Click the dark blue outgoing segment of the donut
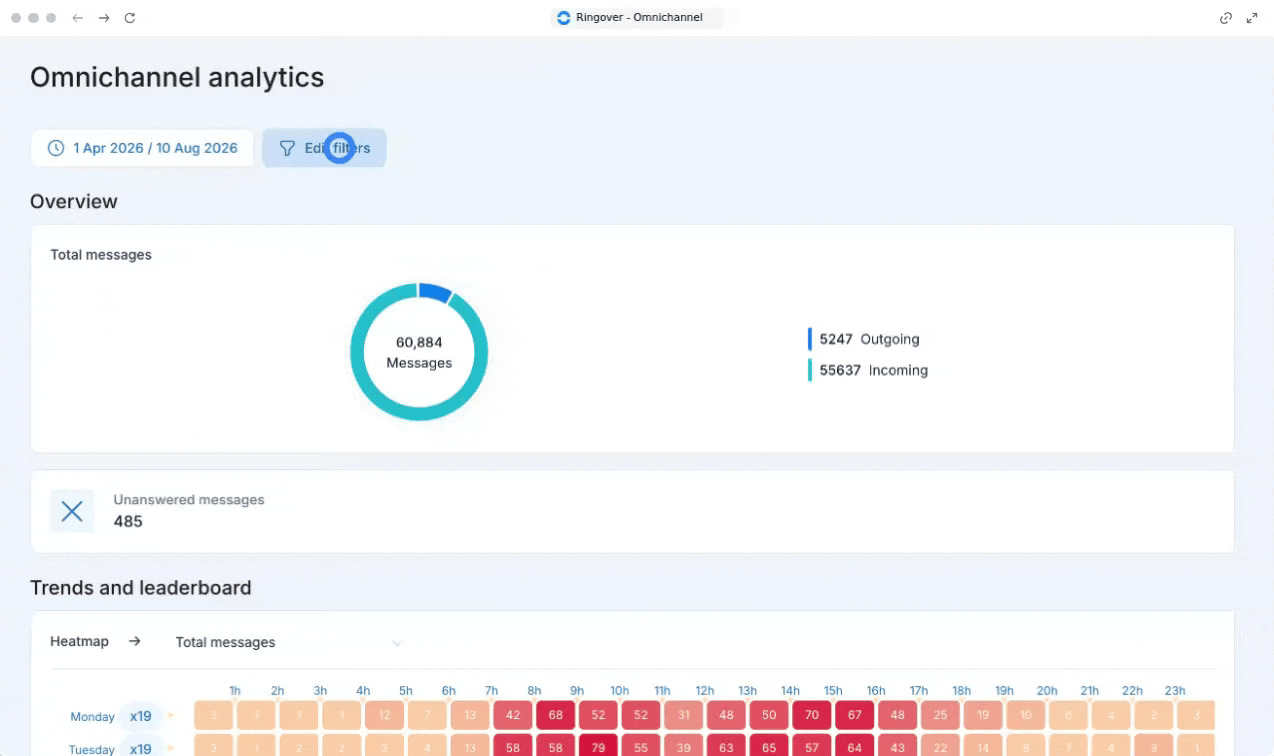This screenshot has height=756, width=1274. [436, 292]
